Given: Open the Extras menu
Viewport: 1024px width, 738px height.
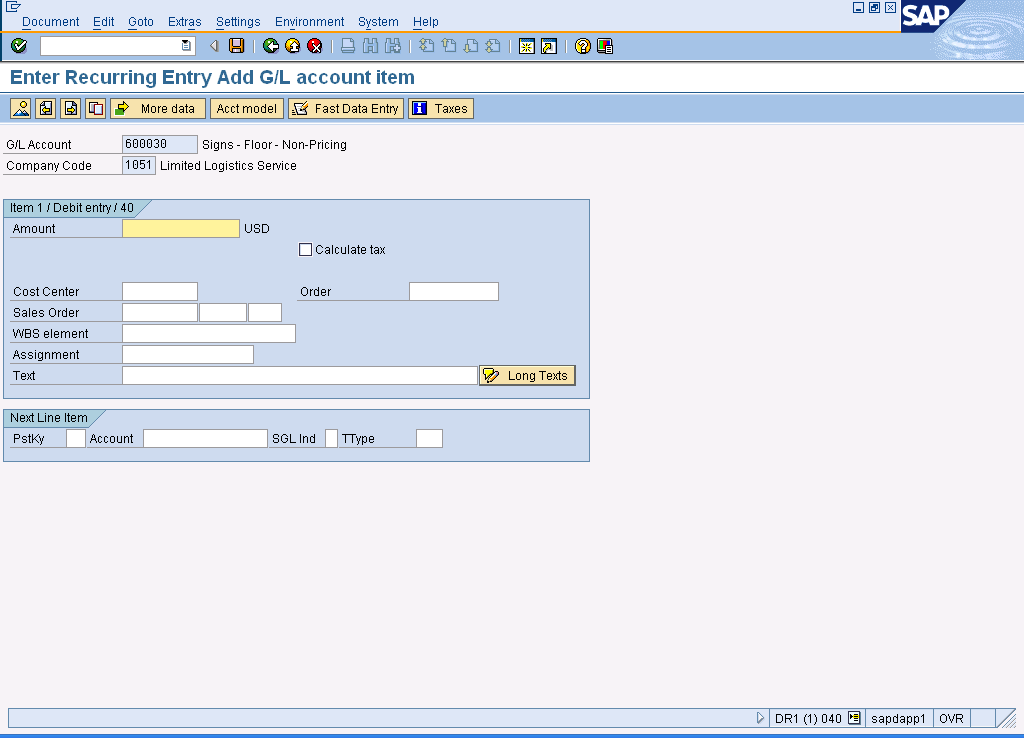Looking at the screenshot, I should pos(185,22).
